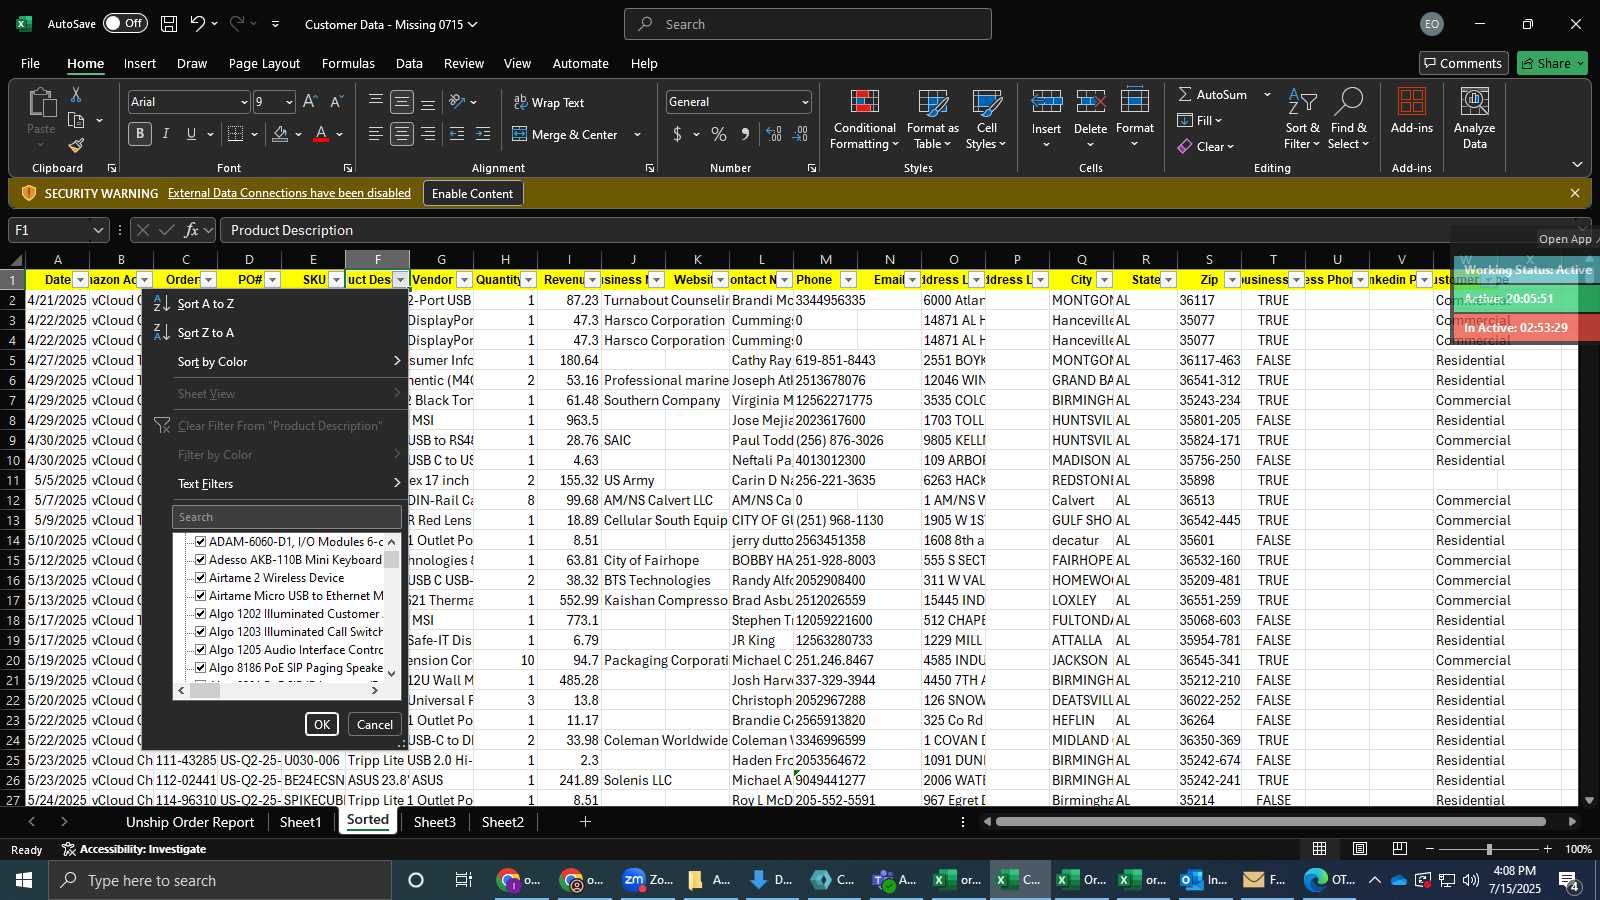Open the Name Box dropdown for F1

pos(97,230)
